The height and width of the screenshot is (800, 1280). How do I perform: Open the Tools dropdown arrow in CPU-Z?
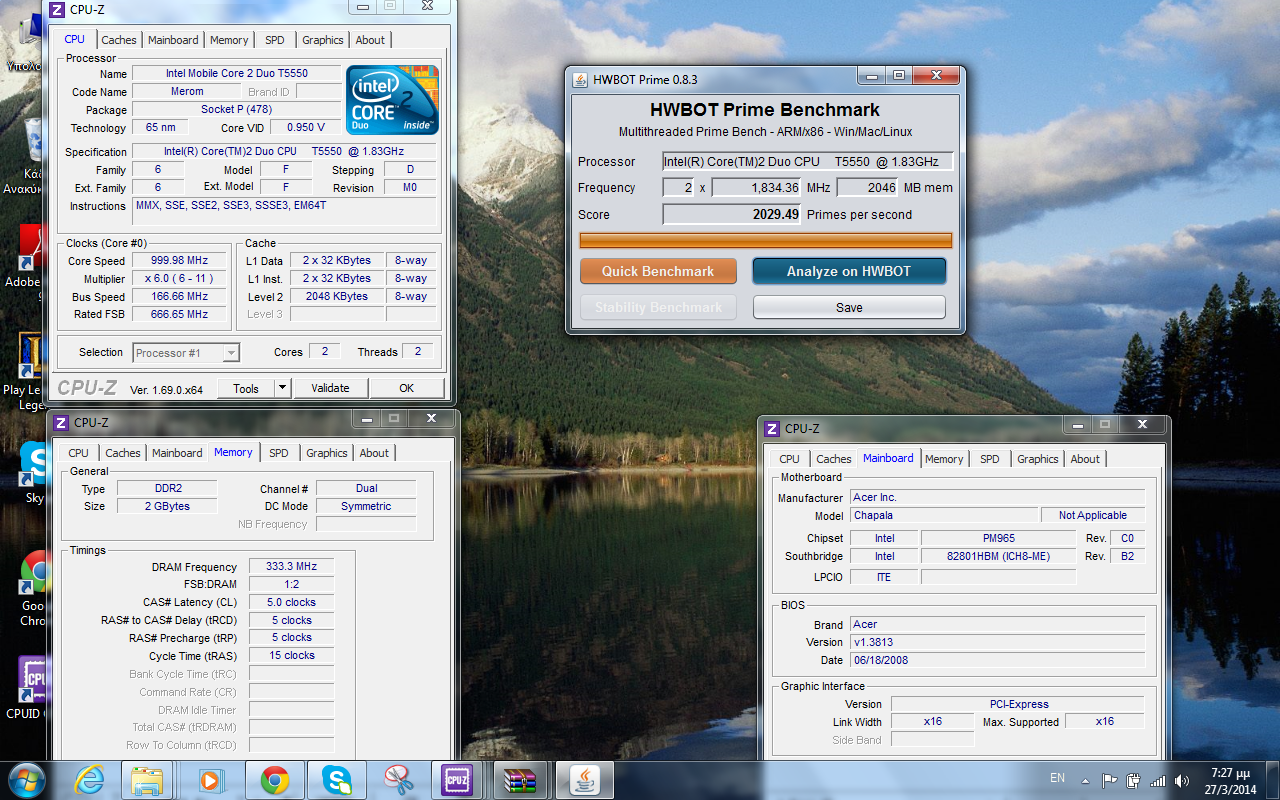coord(282,388)
